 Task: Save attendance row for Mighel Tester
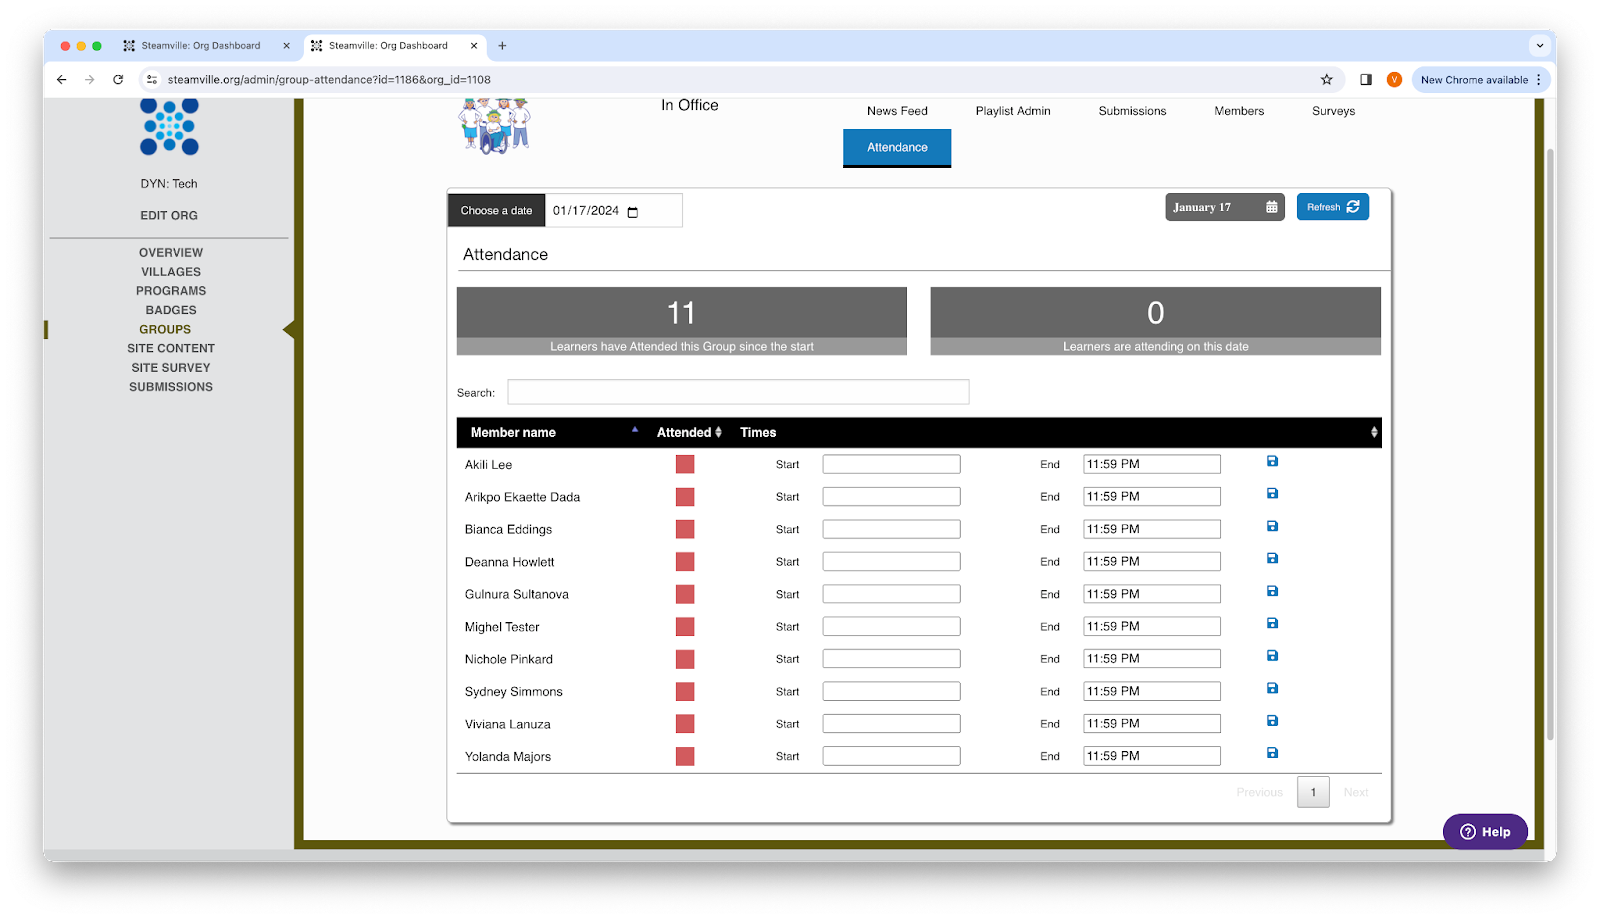point(1272,623)
